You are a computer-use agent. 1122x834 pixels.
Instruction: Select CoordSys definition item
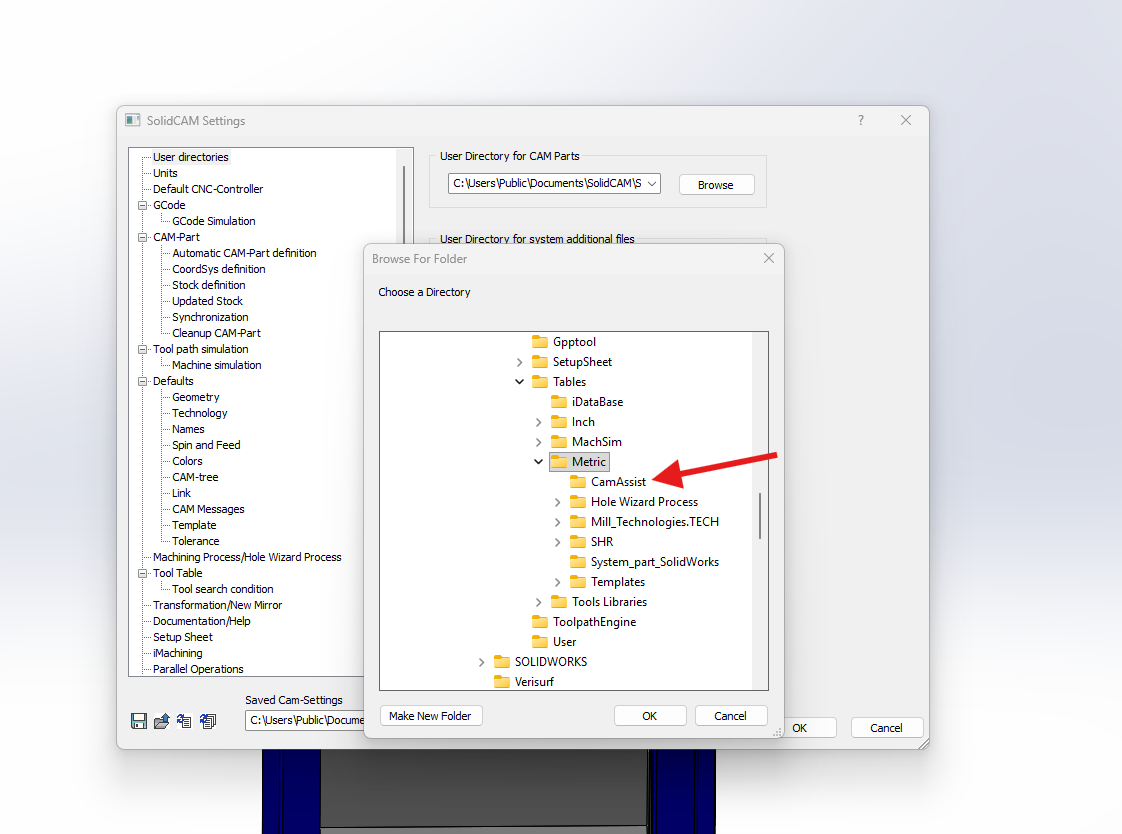point(218,269)
